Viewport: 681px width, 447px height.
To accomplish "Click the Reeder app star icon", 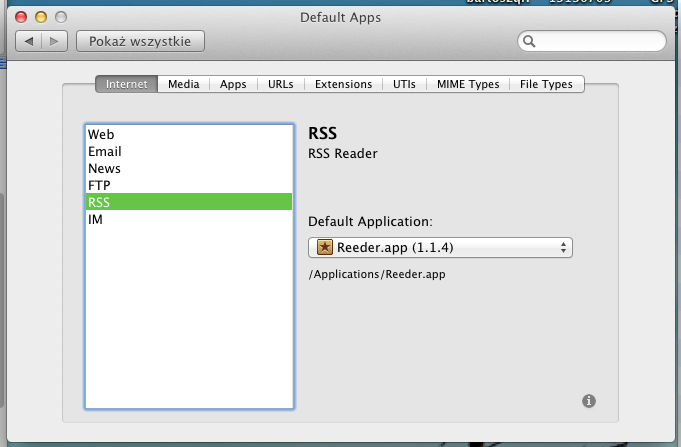I will (323, 247).
